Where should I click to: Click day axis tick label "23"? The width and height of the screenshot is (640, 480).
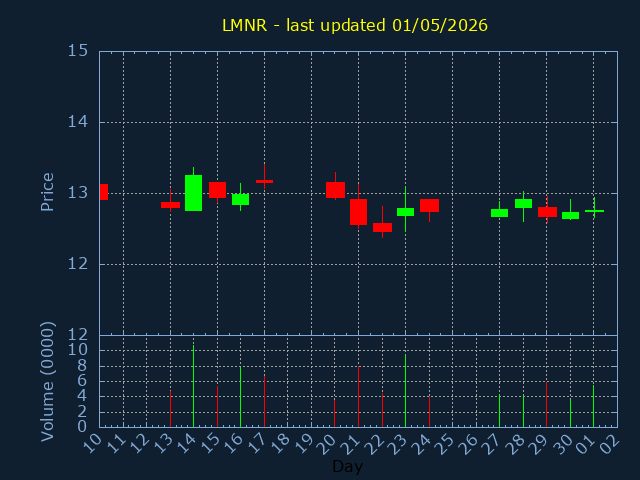click(x=398, y=443)
